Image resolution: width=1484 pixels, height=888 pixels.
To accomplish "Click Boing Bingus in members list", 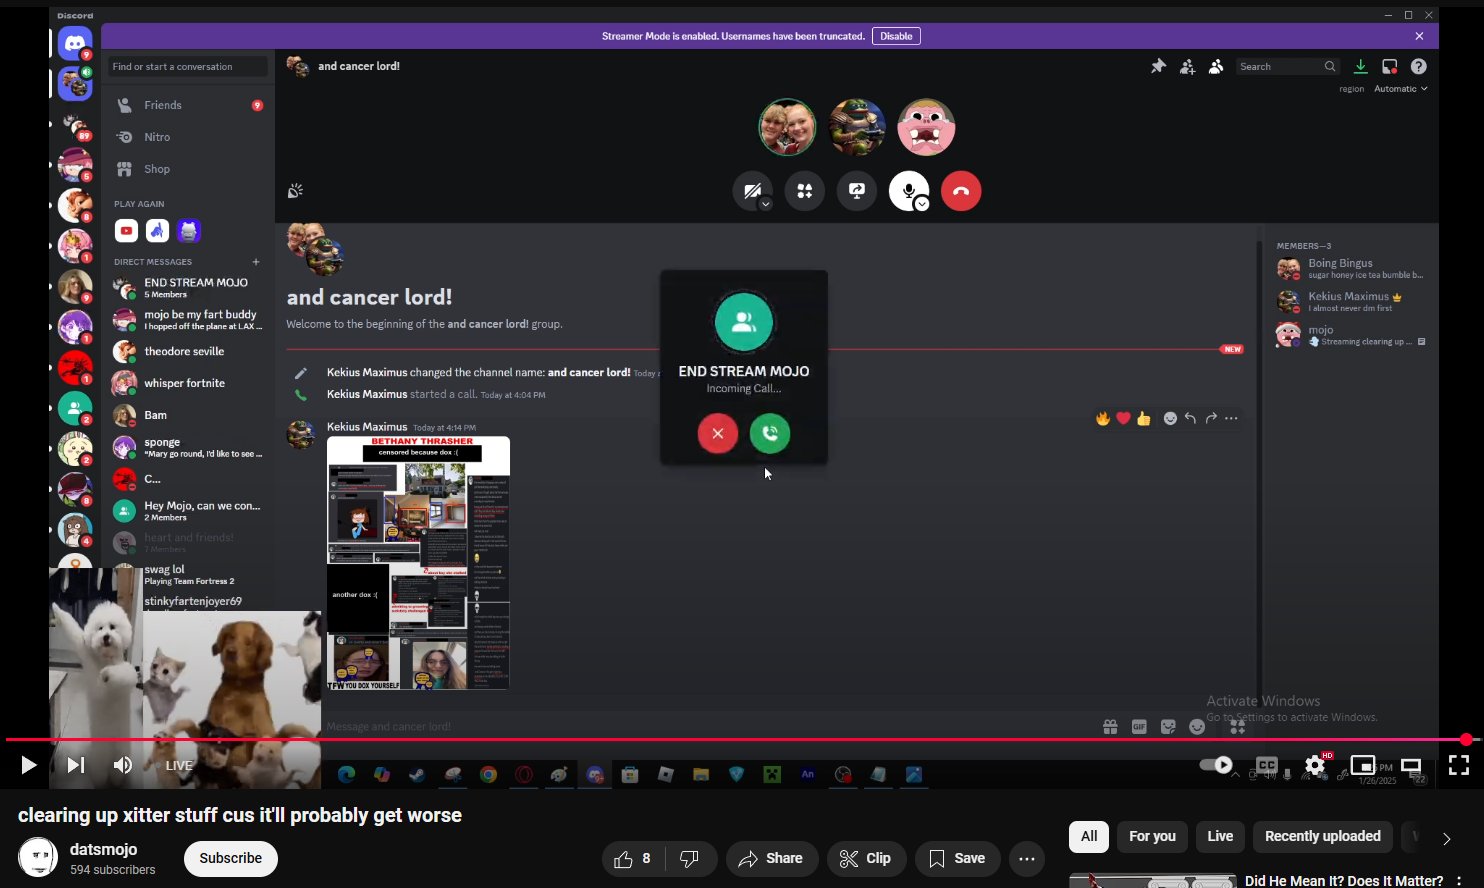I will tap(1350, 269).
